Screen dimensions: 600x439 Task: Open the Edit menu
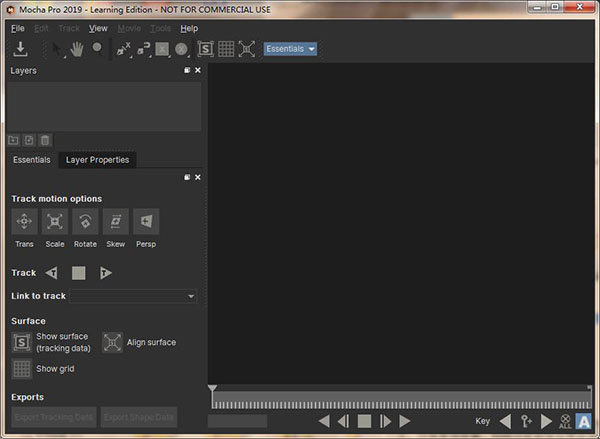(41, 28)
